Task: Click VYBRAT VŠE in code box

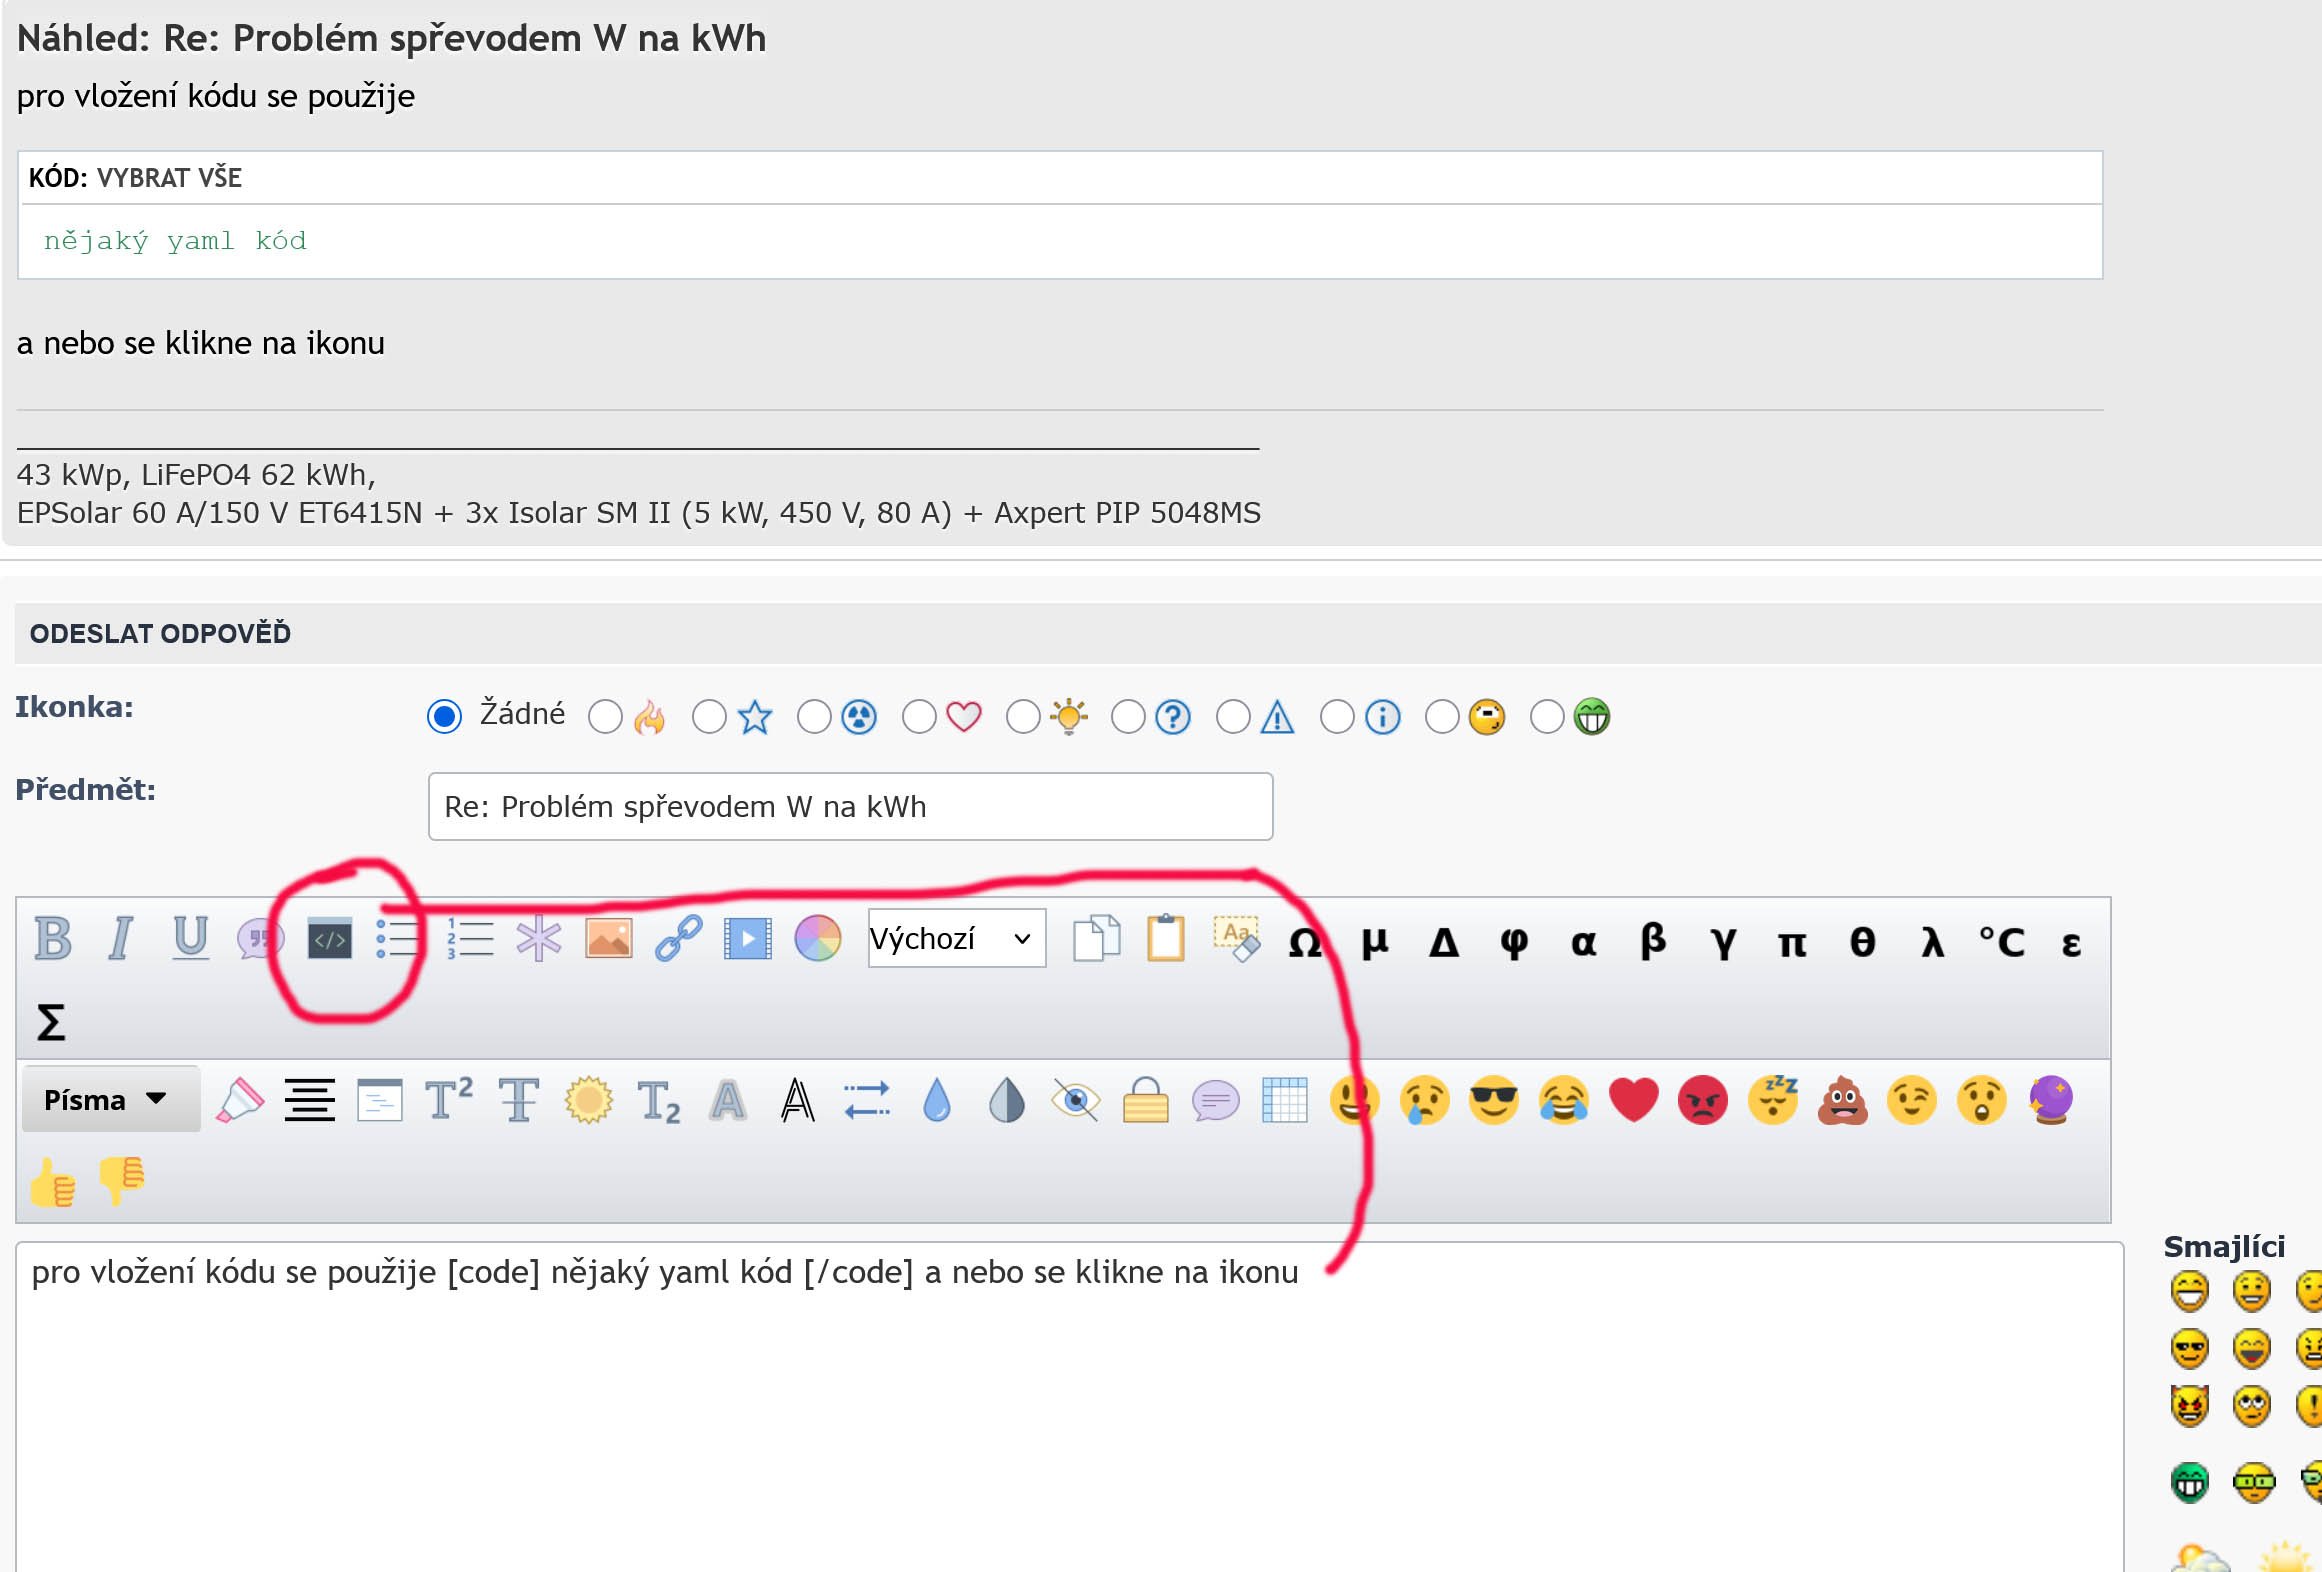Action: [x=169, y=178]
